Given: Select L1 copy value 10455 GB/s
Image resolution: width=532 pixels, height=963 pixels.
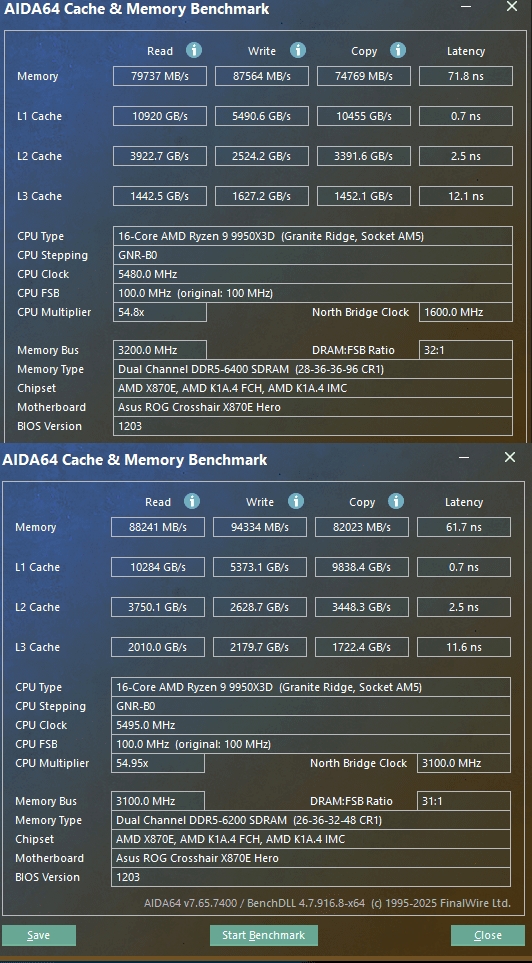Looking at the screenshot, I should click(364, 116).
